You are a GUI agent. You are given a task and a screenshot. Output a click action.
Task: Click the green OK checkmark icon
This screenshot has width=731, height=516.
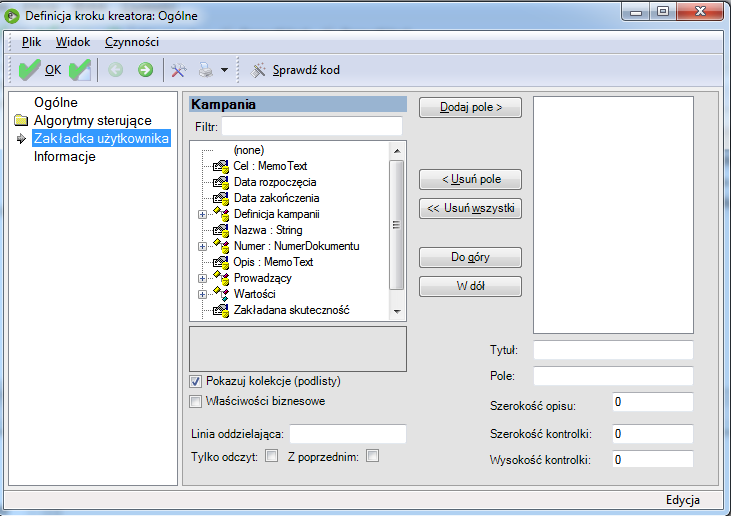29,70
